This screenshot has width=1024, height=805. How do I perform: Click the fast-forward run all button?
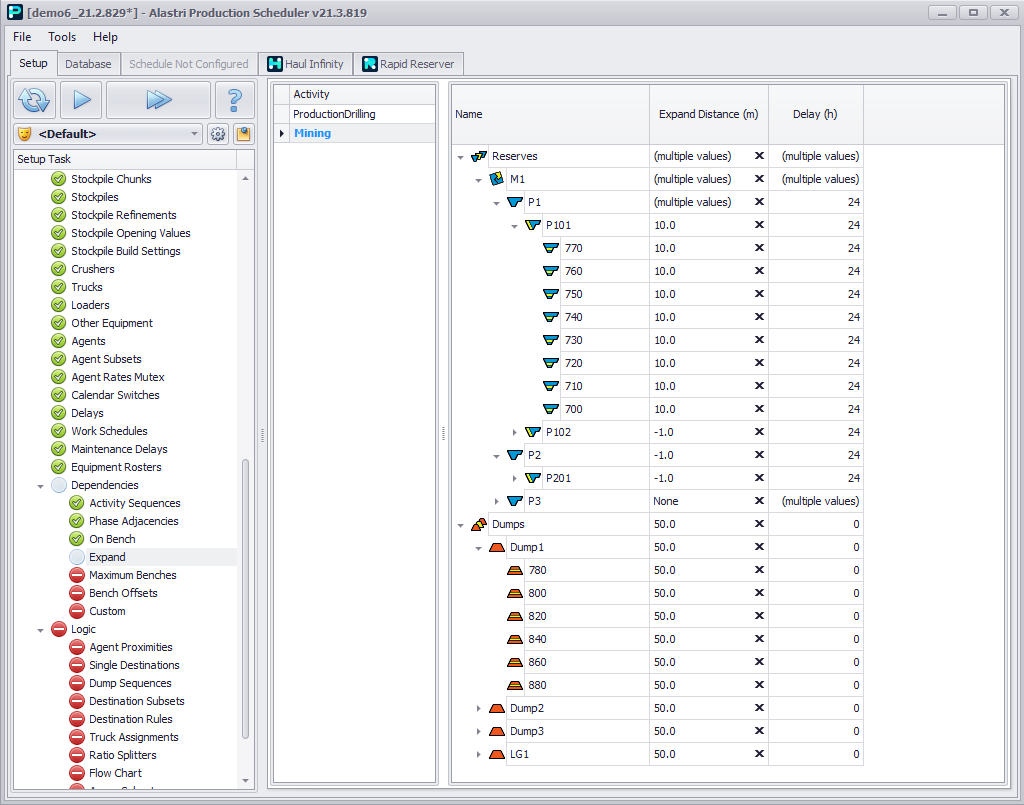point(158,100)
